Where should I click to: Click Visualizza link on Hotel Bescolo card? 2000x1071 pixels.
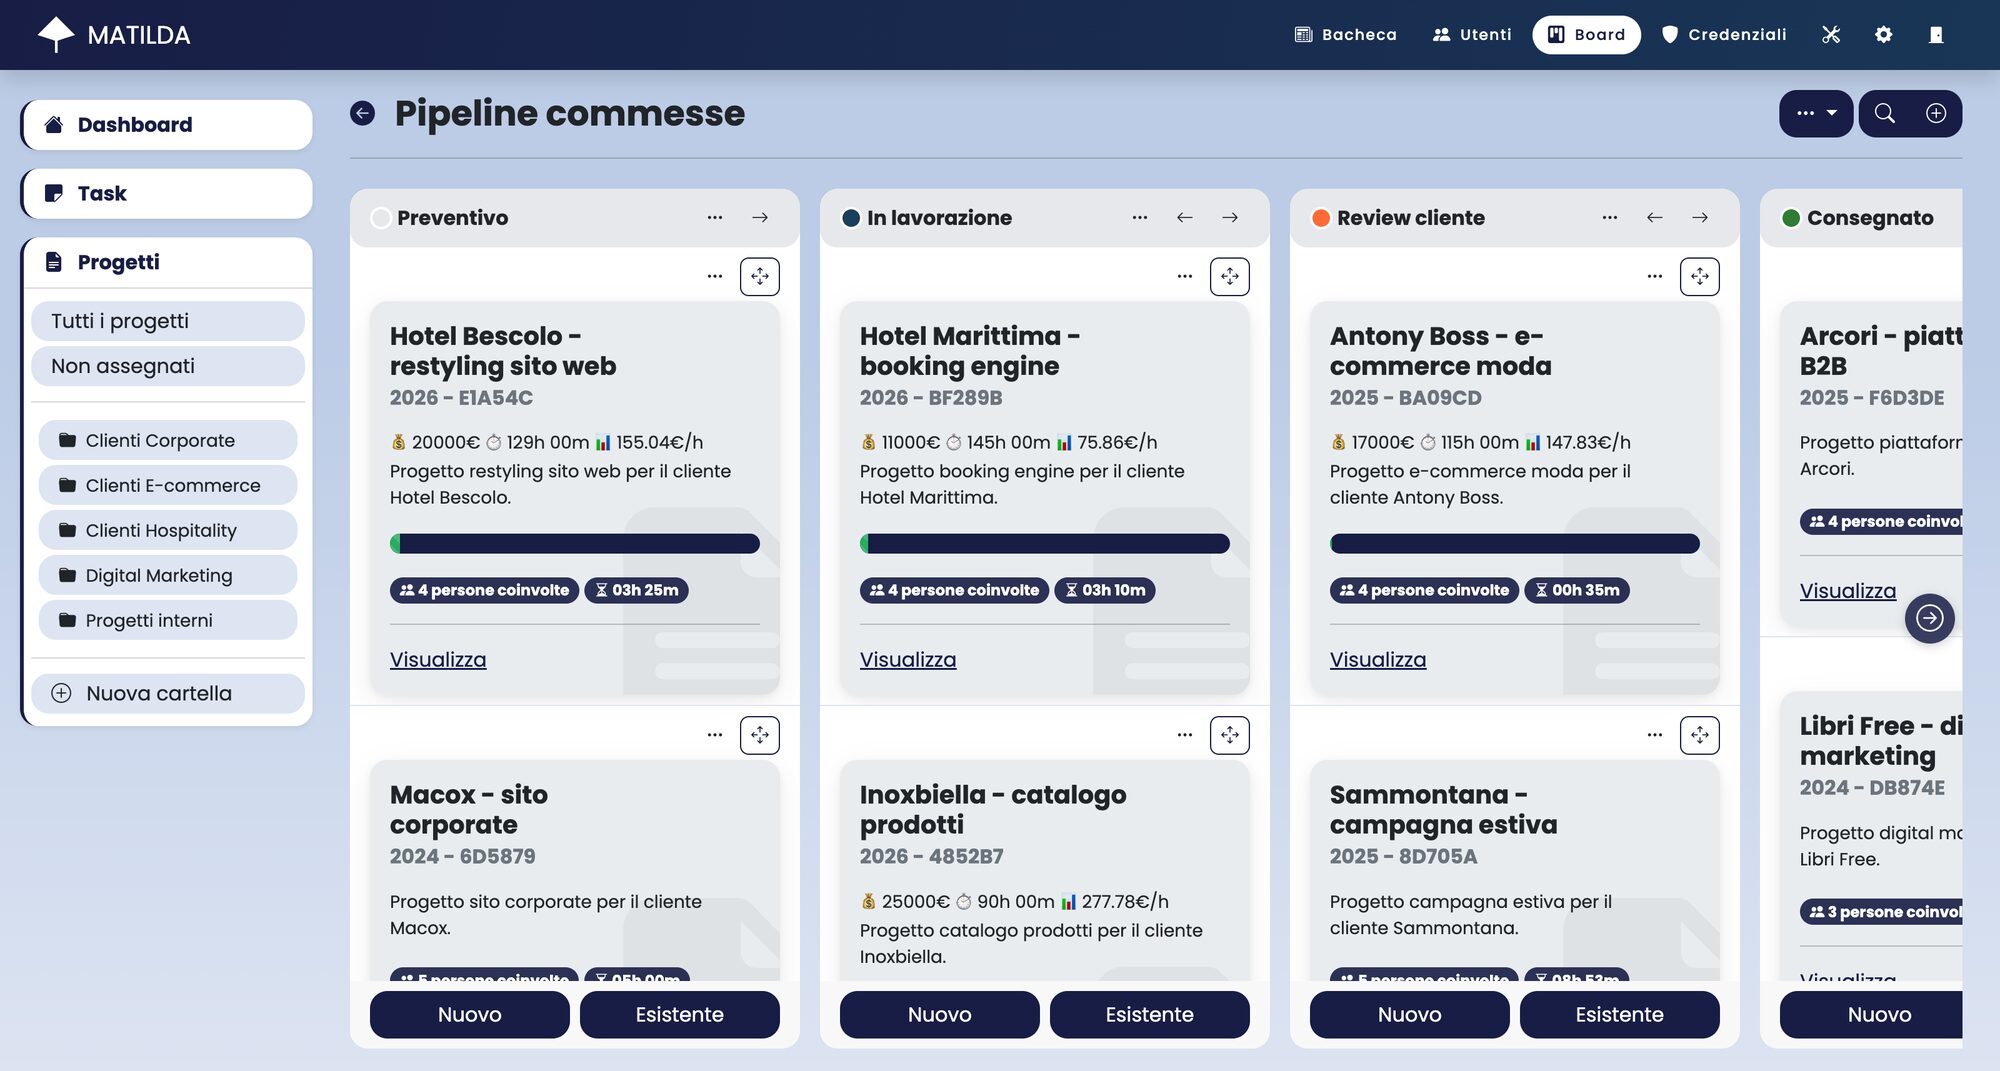click(438, 660)
